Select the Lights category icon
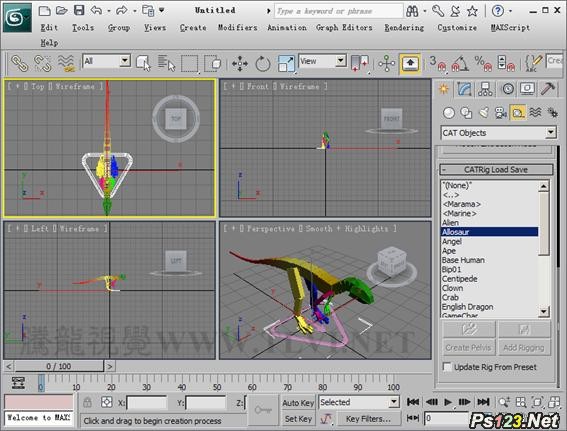Screen dimensions: 567x431 pyautogui.click(x=484, y=113)
